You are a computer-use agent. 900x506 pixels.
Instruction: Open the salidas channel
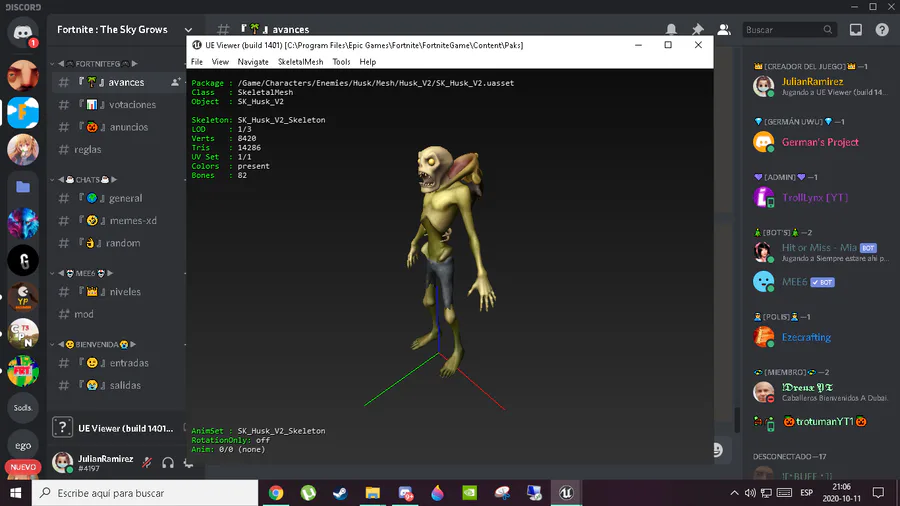click(118, 385)
